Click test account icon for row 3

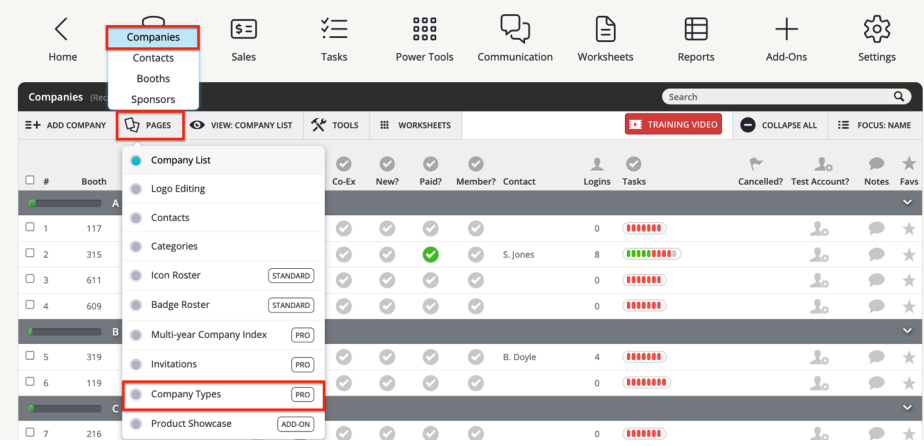click(x=819, y=280)
